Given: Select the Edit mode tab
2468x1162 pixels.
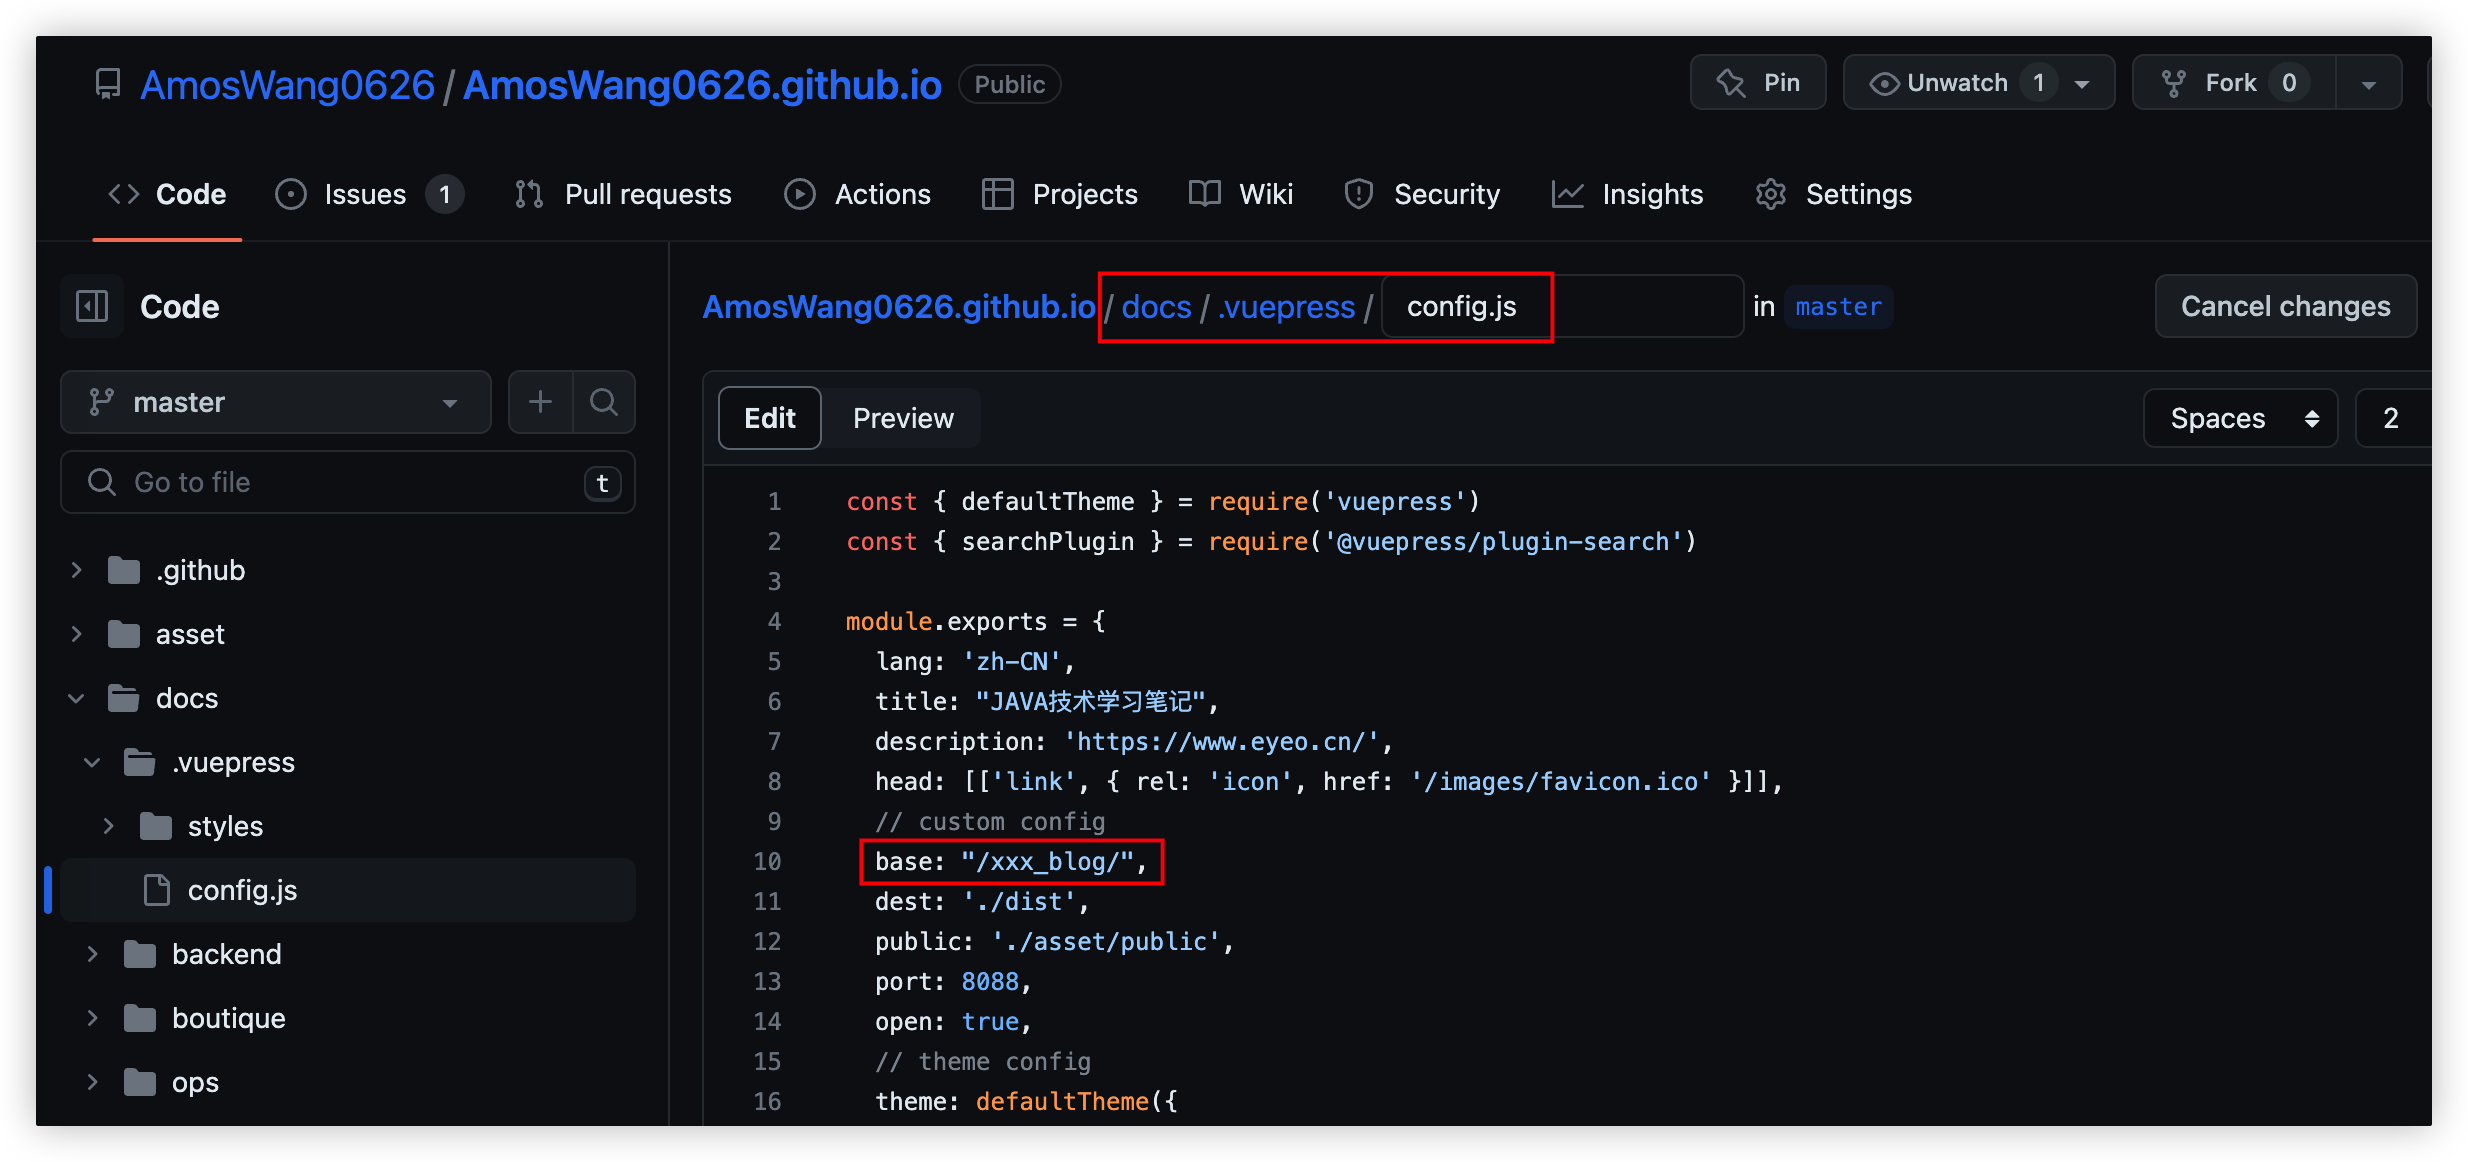Looking at the screenshot, I should coord(769,418).
